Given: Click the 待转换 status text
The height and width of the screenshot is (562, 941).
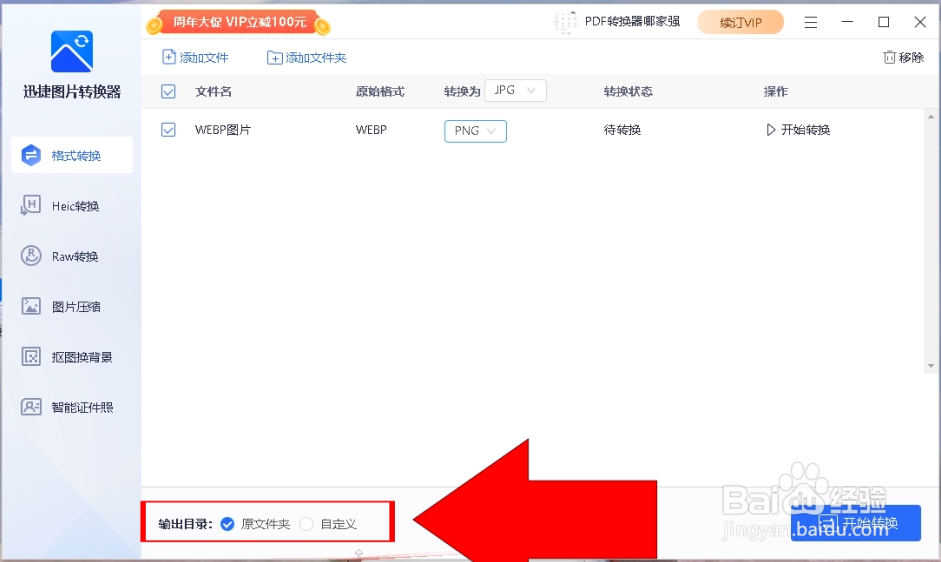Looking at the screenshot, I should [622, 130].
